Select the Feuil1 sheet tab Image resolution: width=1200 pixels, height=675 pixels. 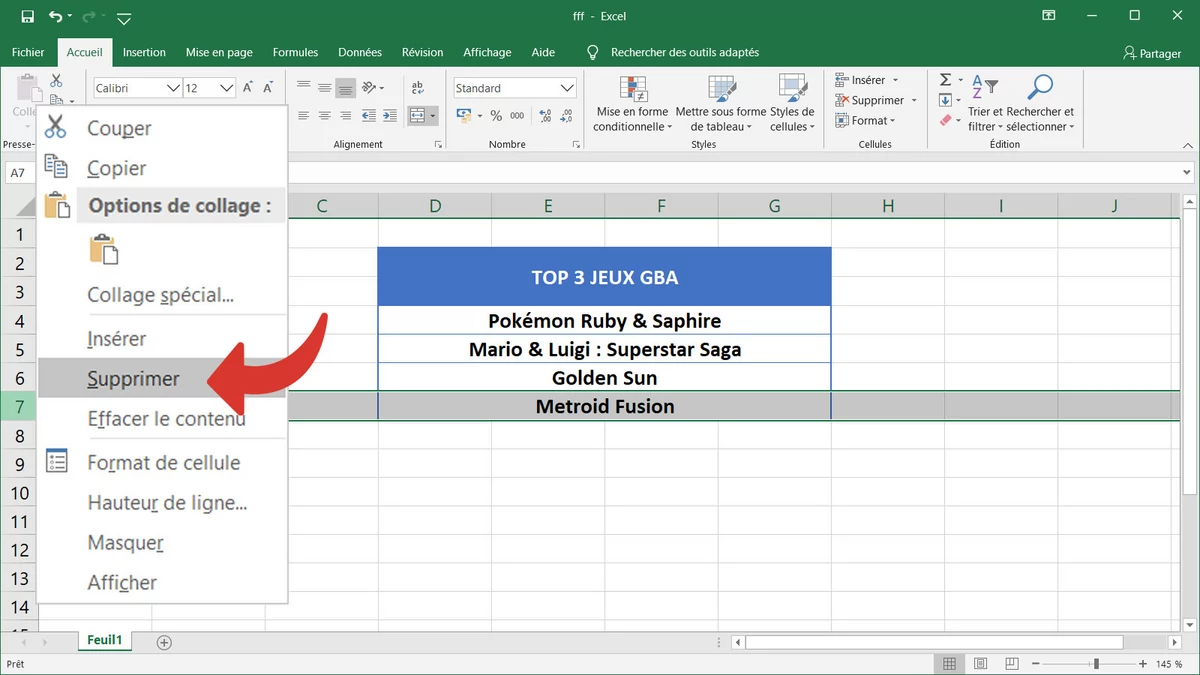coord(104,641)
